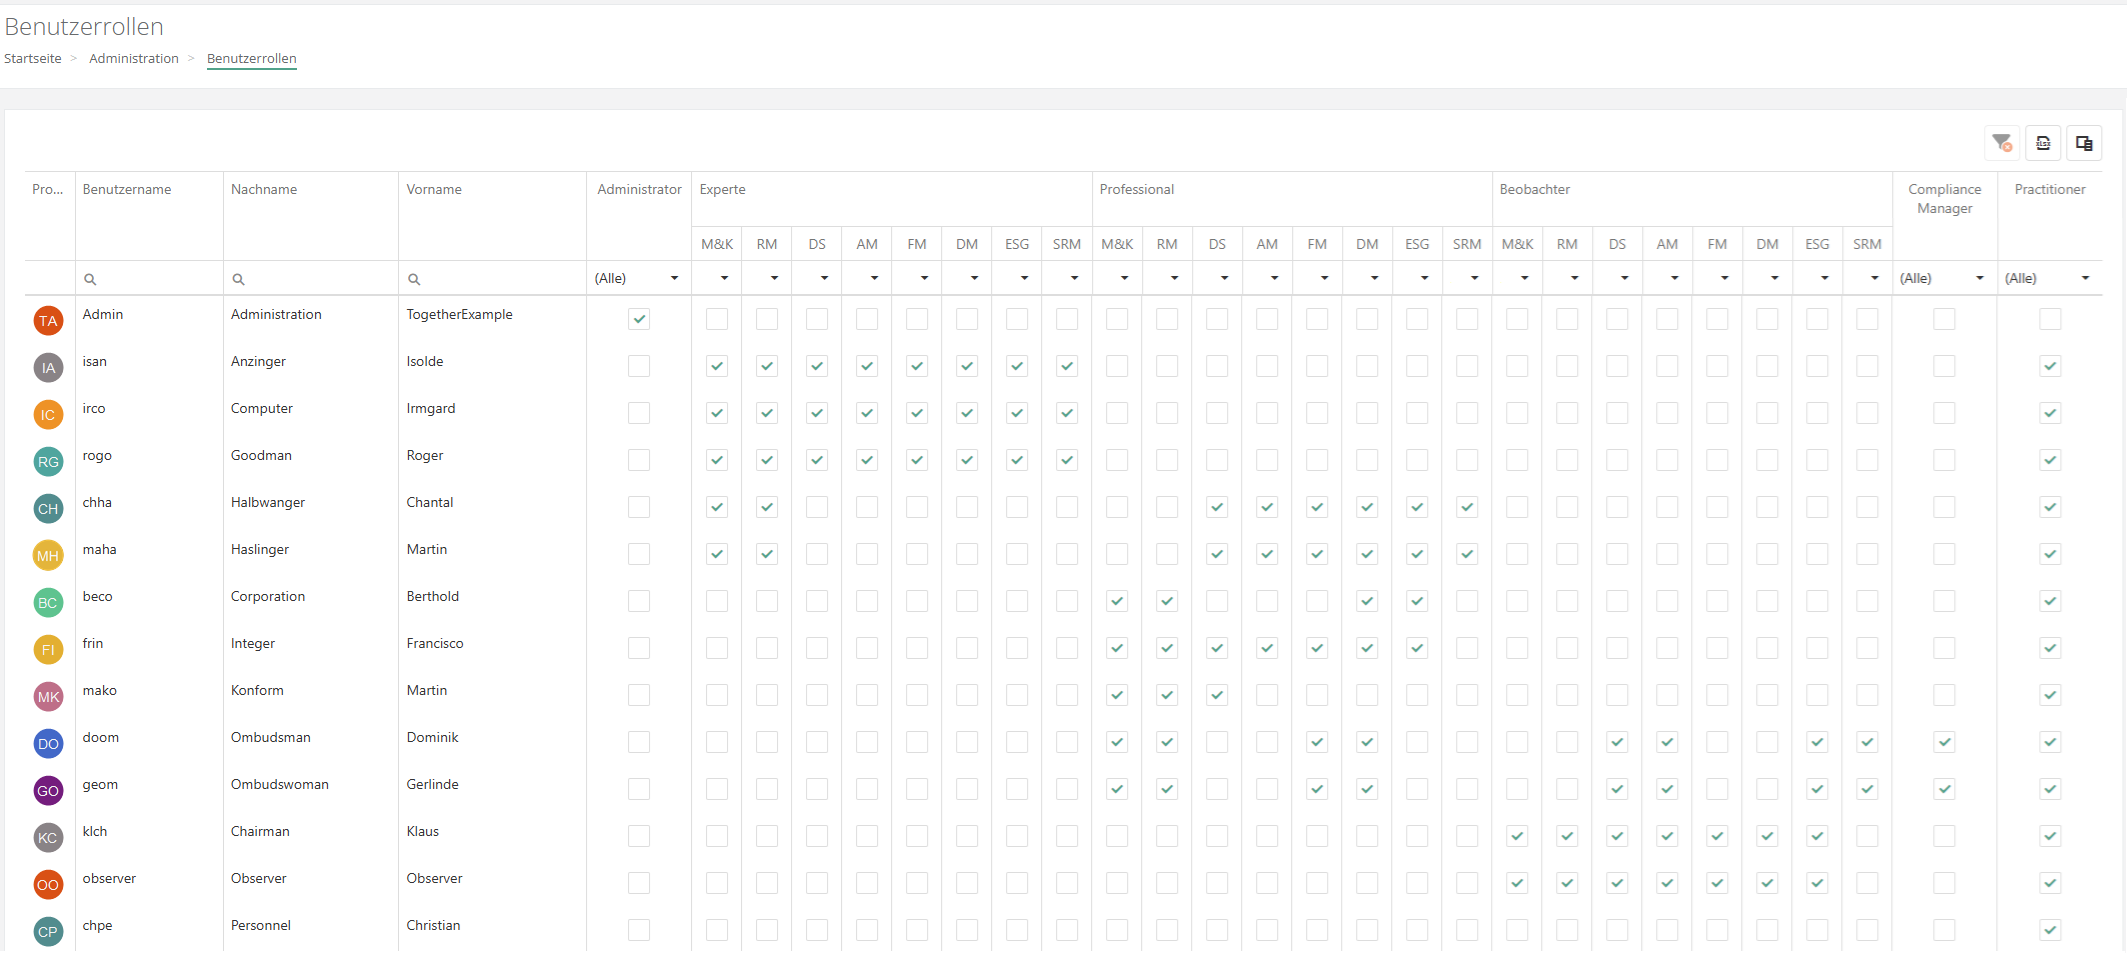Image resolution: width=2127 pixels, height=953 pixels.
Task: Click the clear filters funnel icon
Action: pos(2001,143)
